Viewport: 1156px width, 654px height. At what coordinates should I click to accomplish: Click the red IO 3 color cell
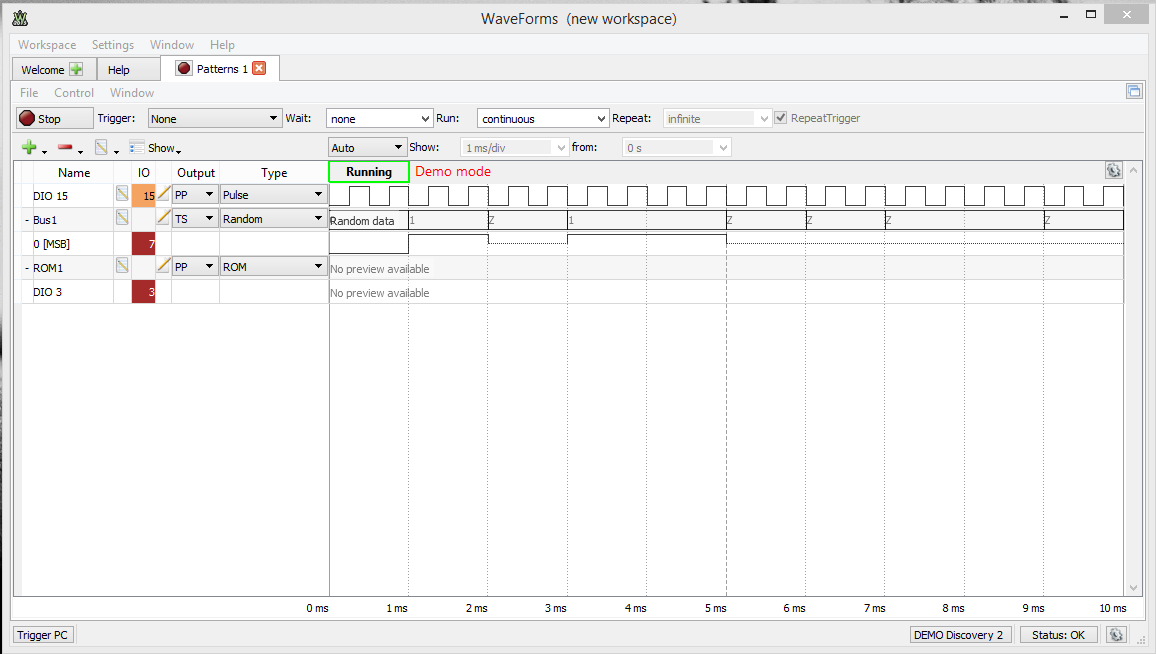(x=143, y=291)
